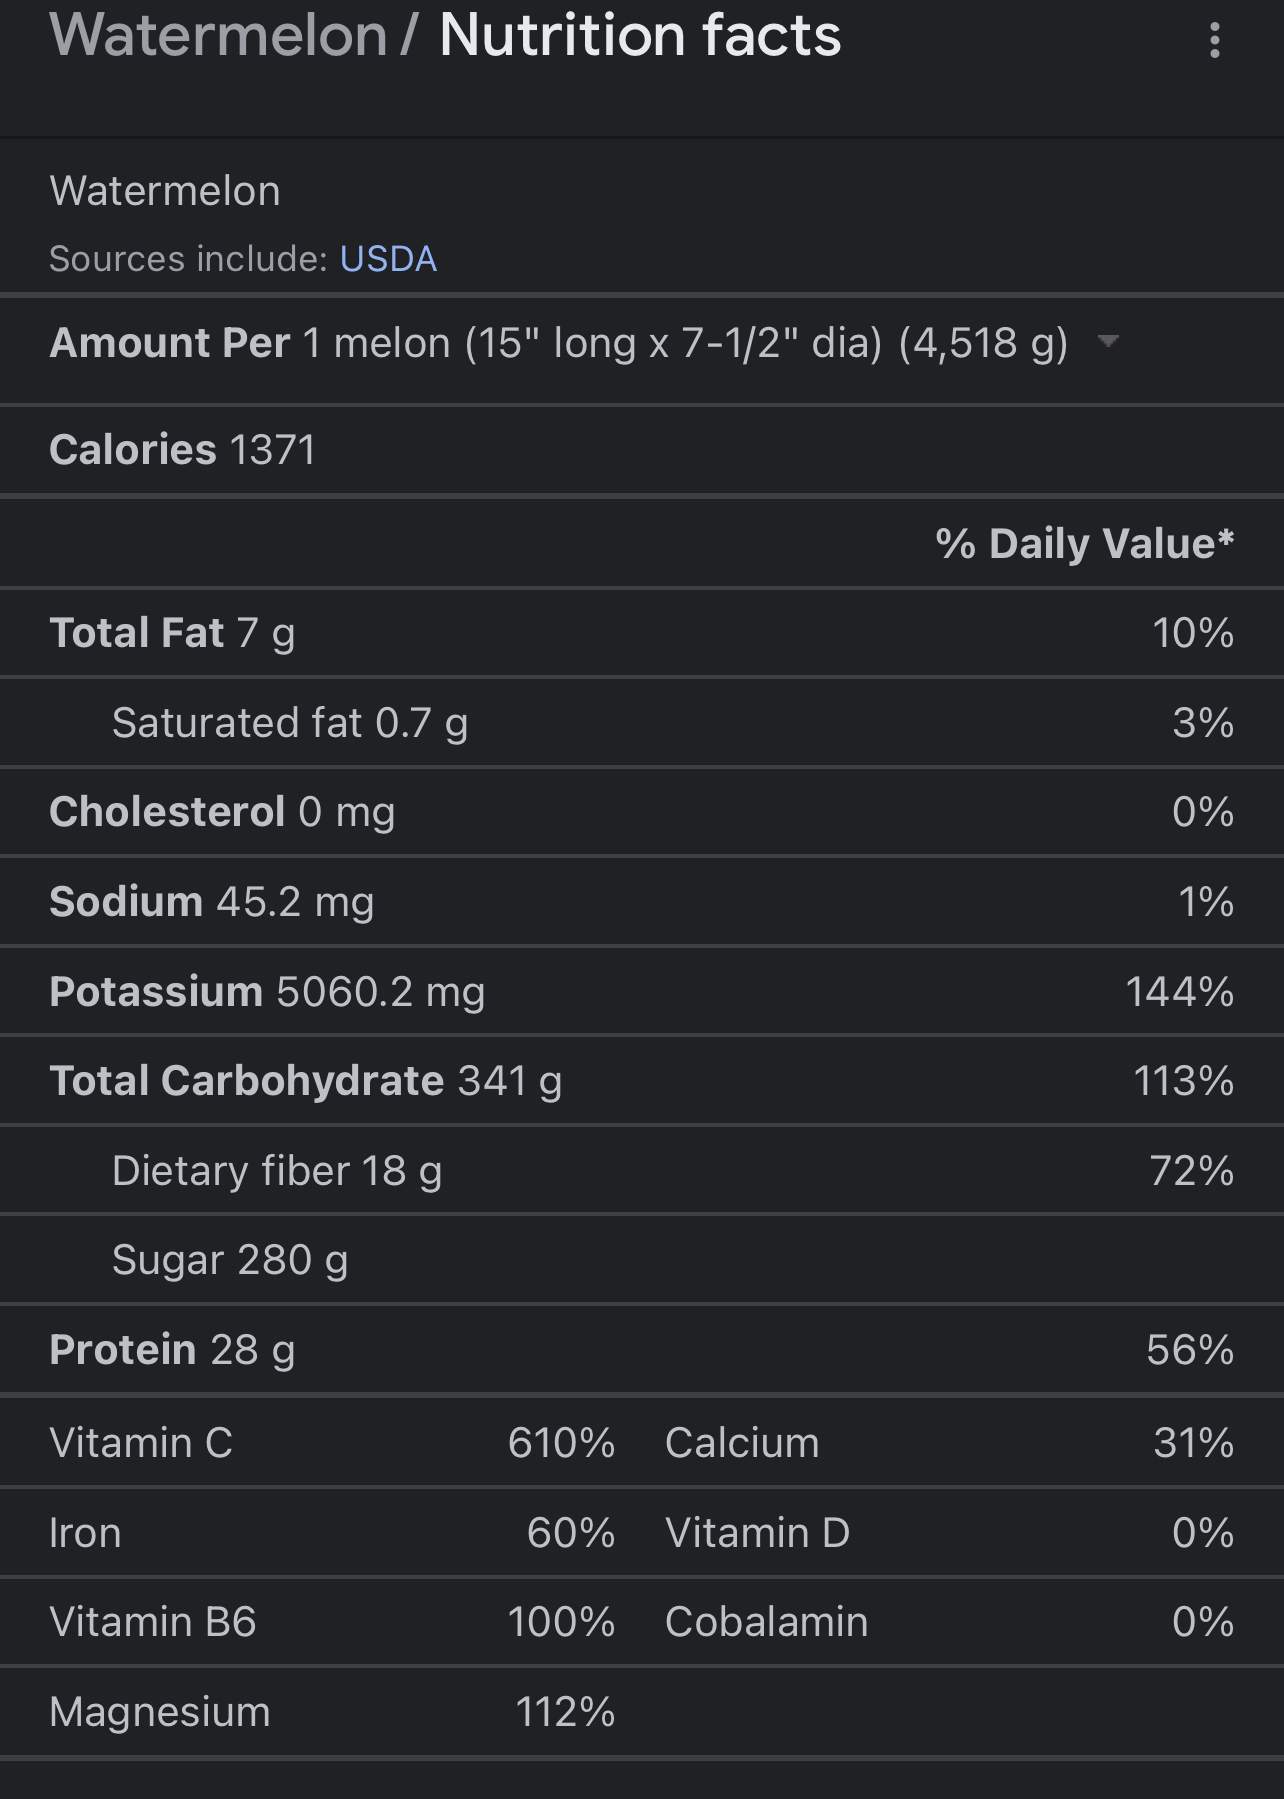Click the Calcium 31% entry
This screenshot has height=1799, width=1284.
tap(949, 1443)
